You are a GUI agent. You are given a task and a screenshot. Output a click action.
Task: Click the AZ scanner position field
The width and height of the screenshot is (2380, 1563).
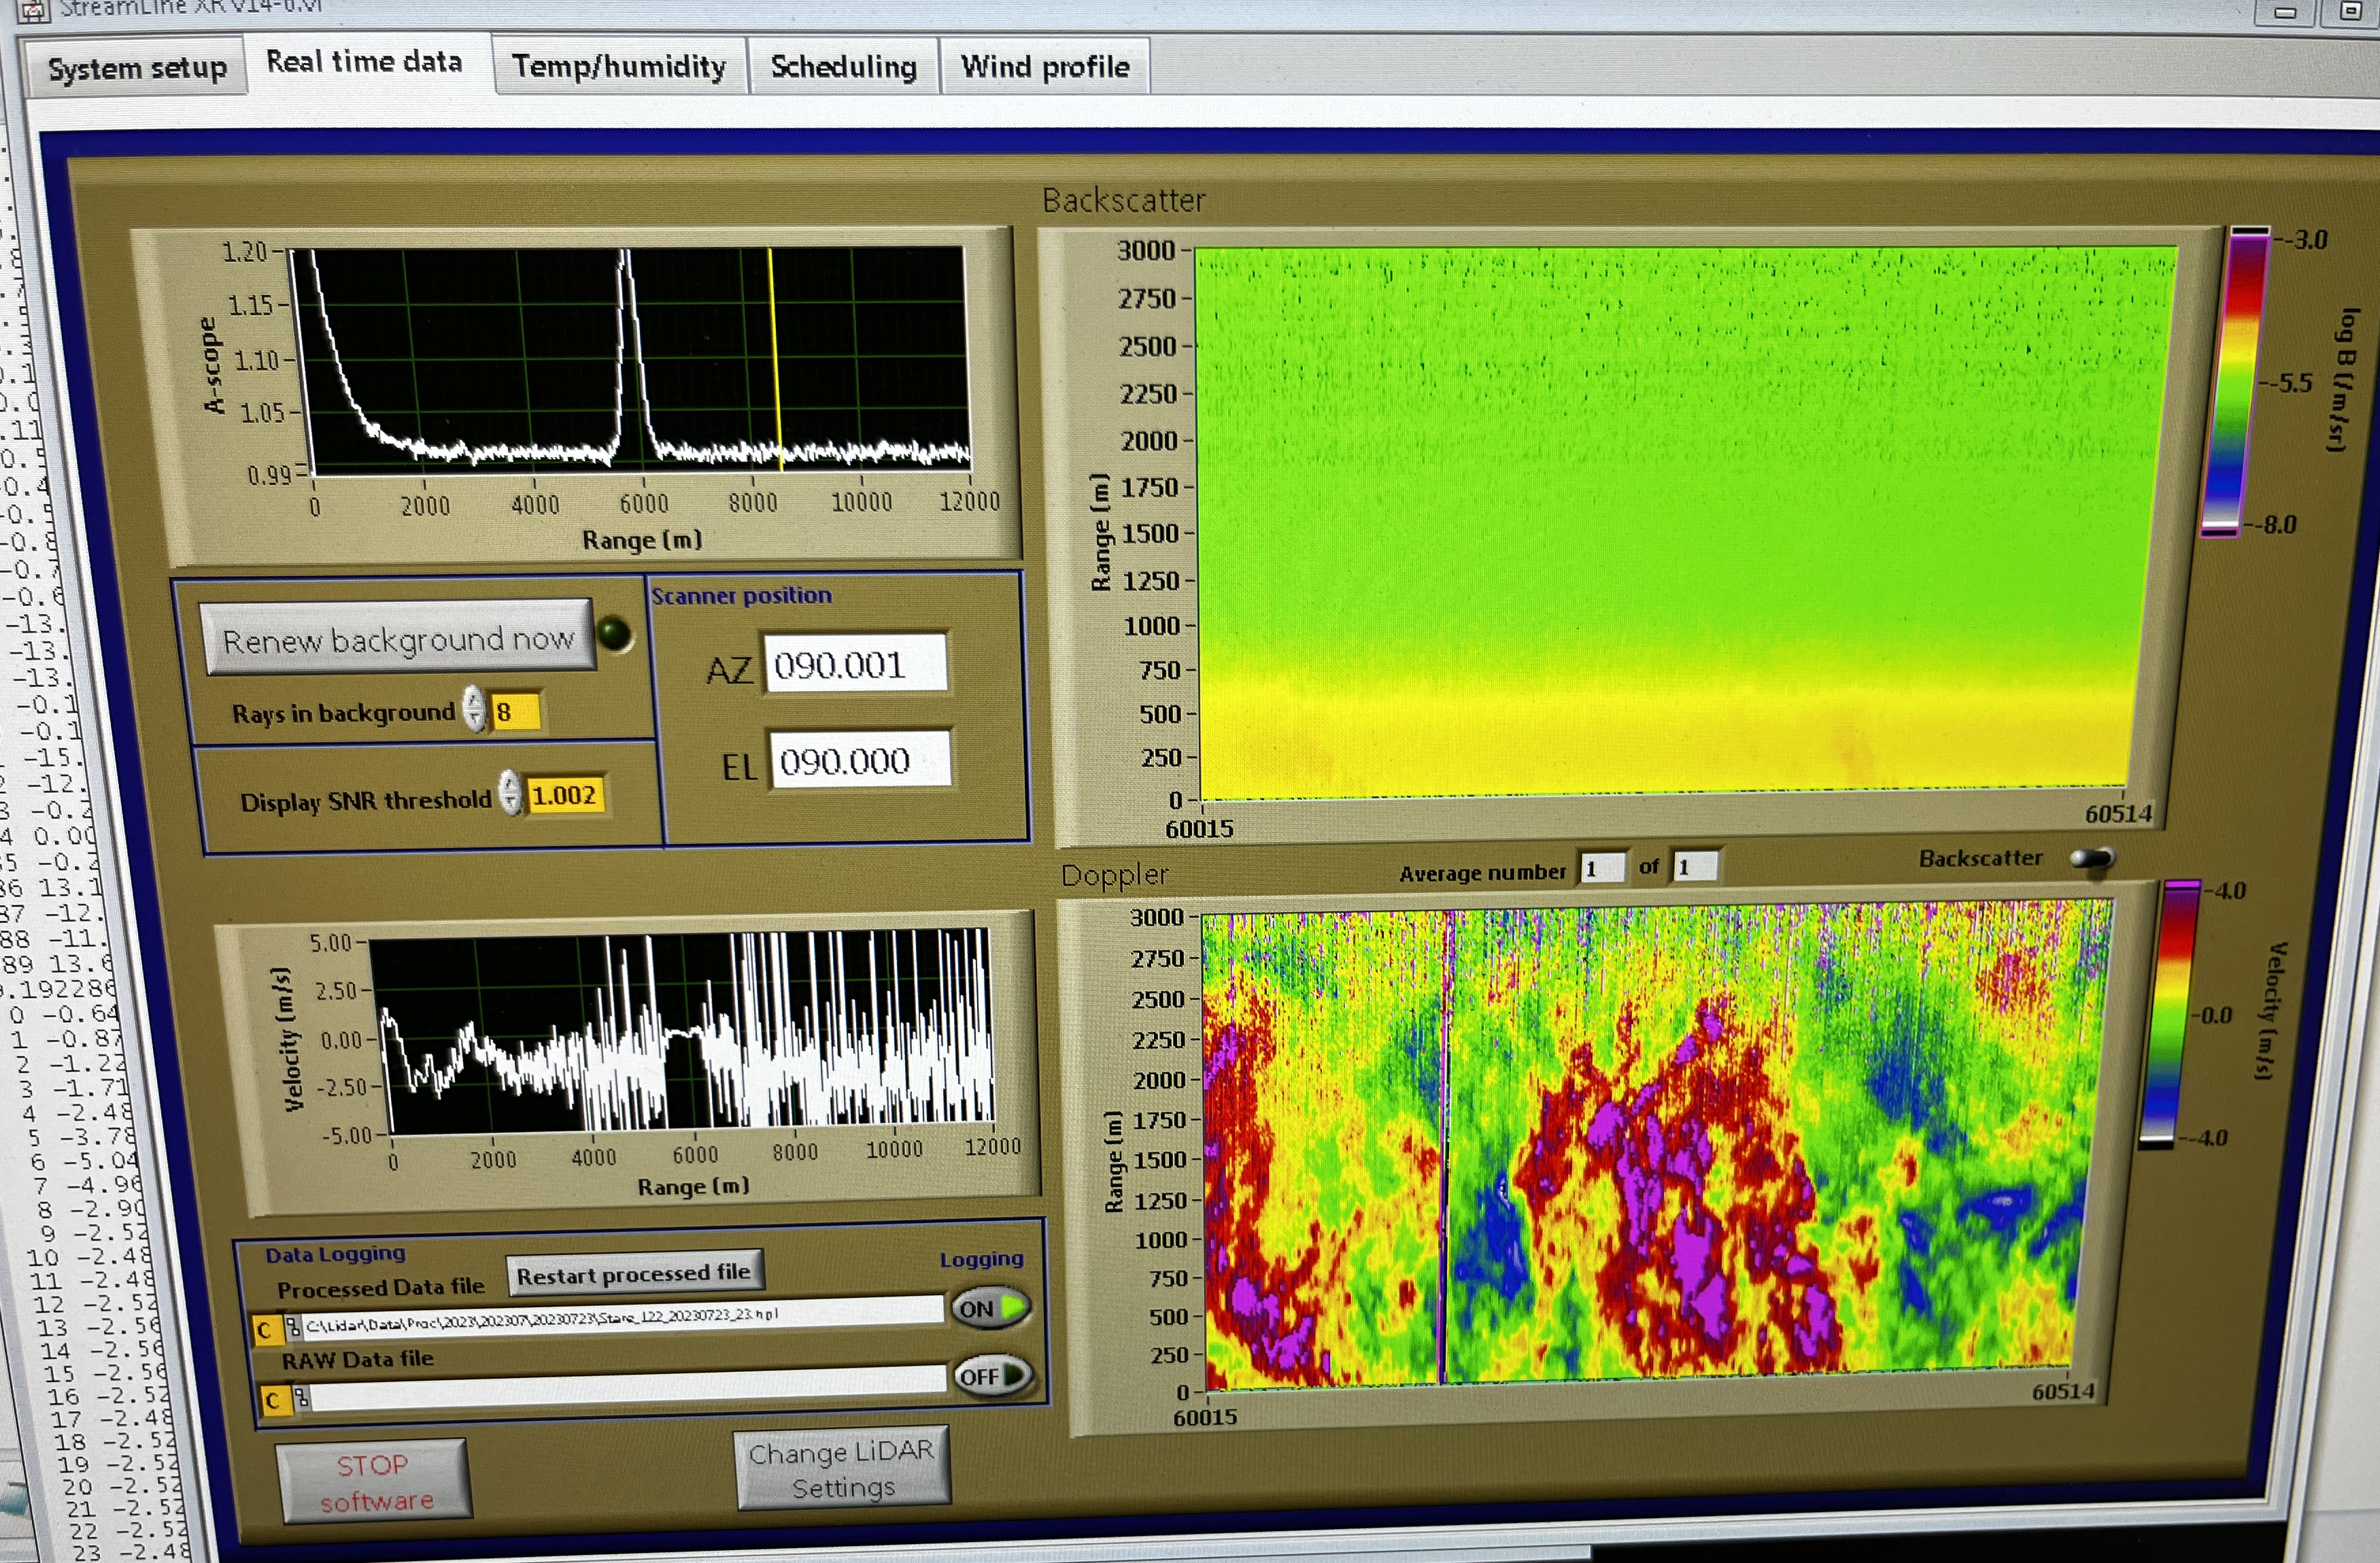click(855, 663)
